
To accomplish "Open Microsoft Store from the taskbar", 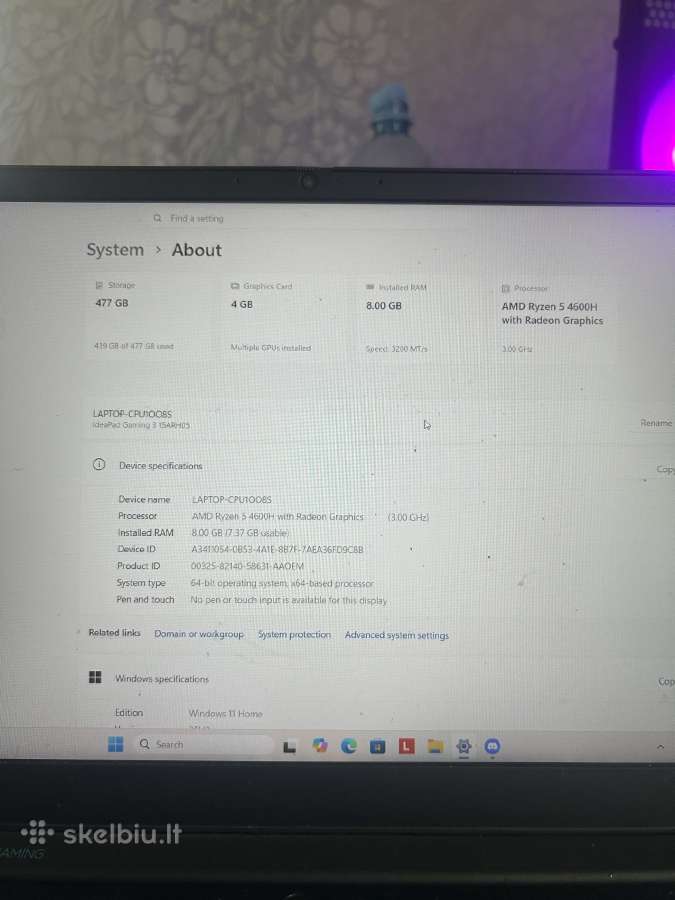I will [x=377, y=746].
